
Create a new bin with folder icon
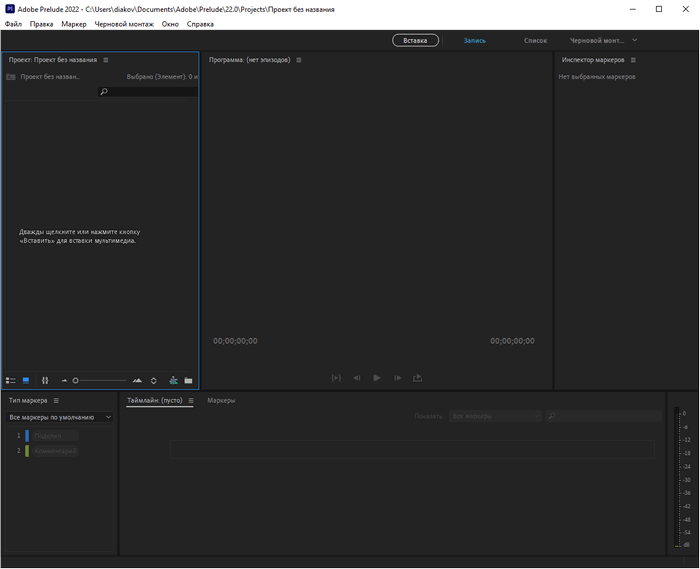(188, 380)
